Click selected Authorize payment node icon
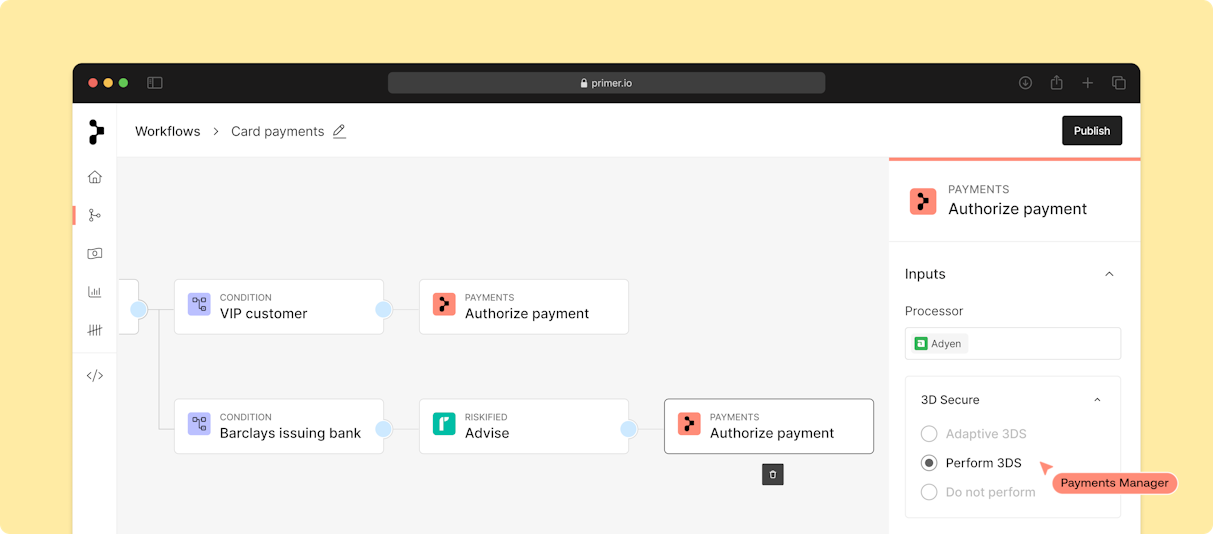This screenshot has width=1213, height=534. point(689,424)
